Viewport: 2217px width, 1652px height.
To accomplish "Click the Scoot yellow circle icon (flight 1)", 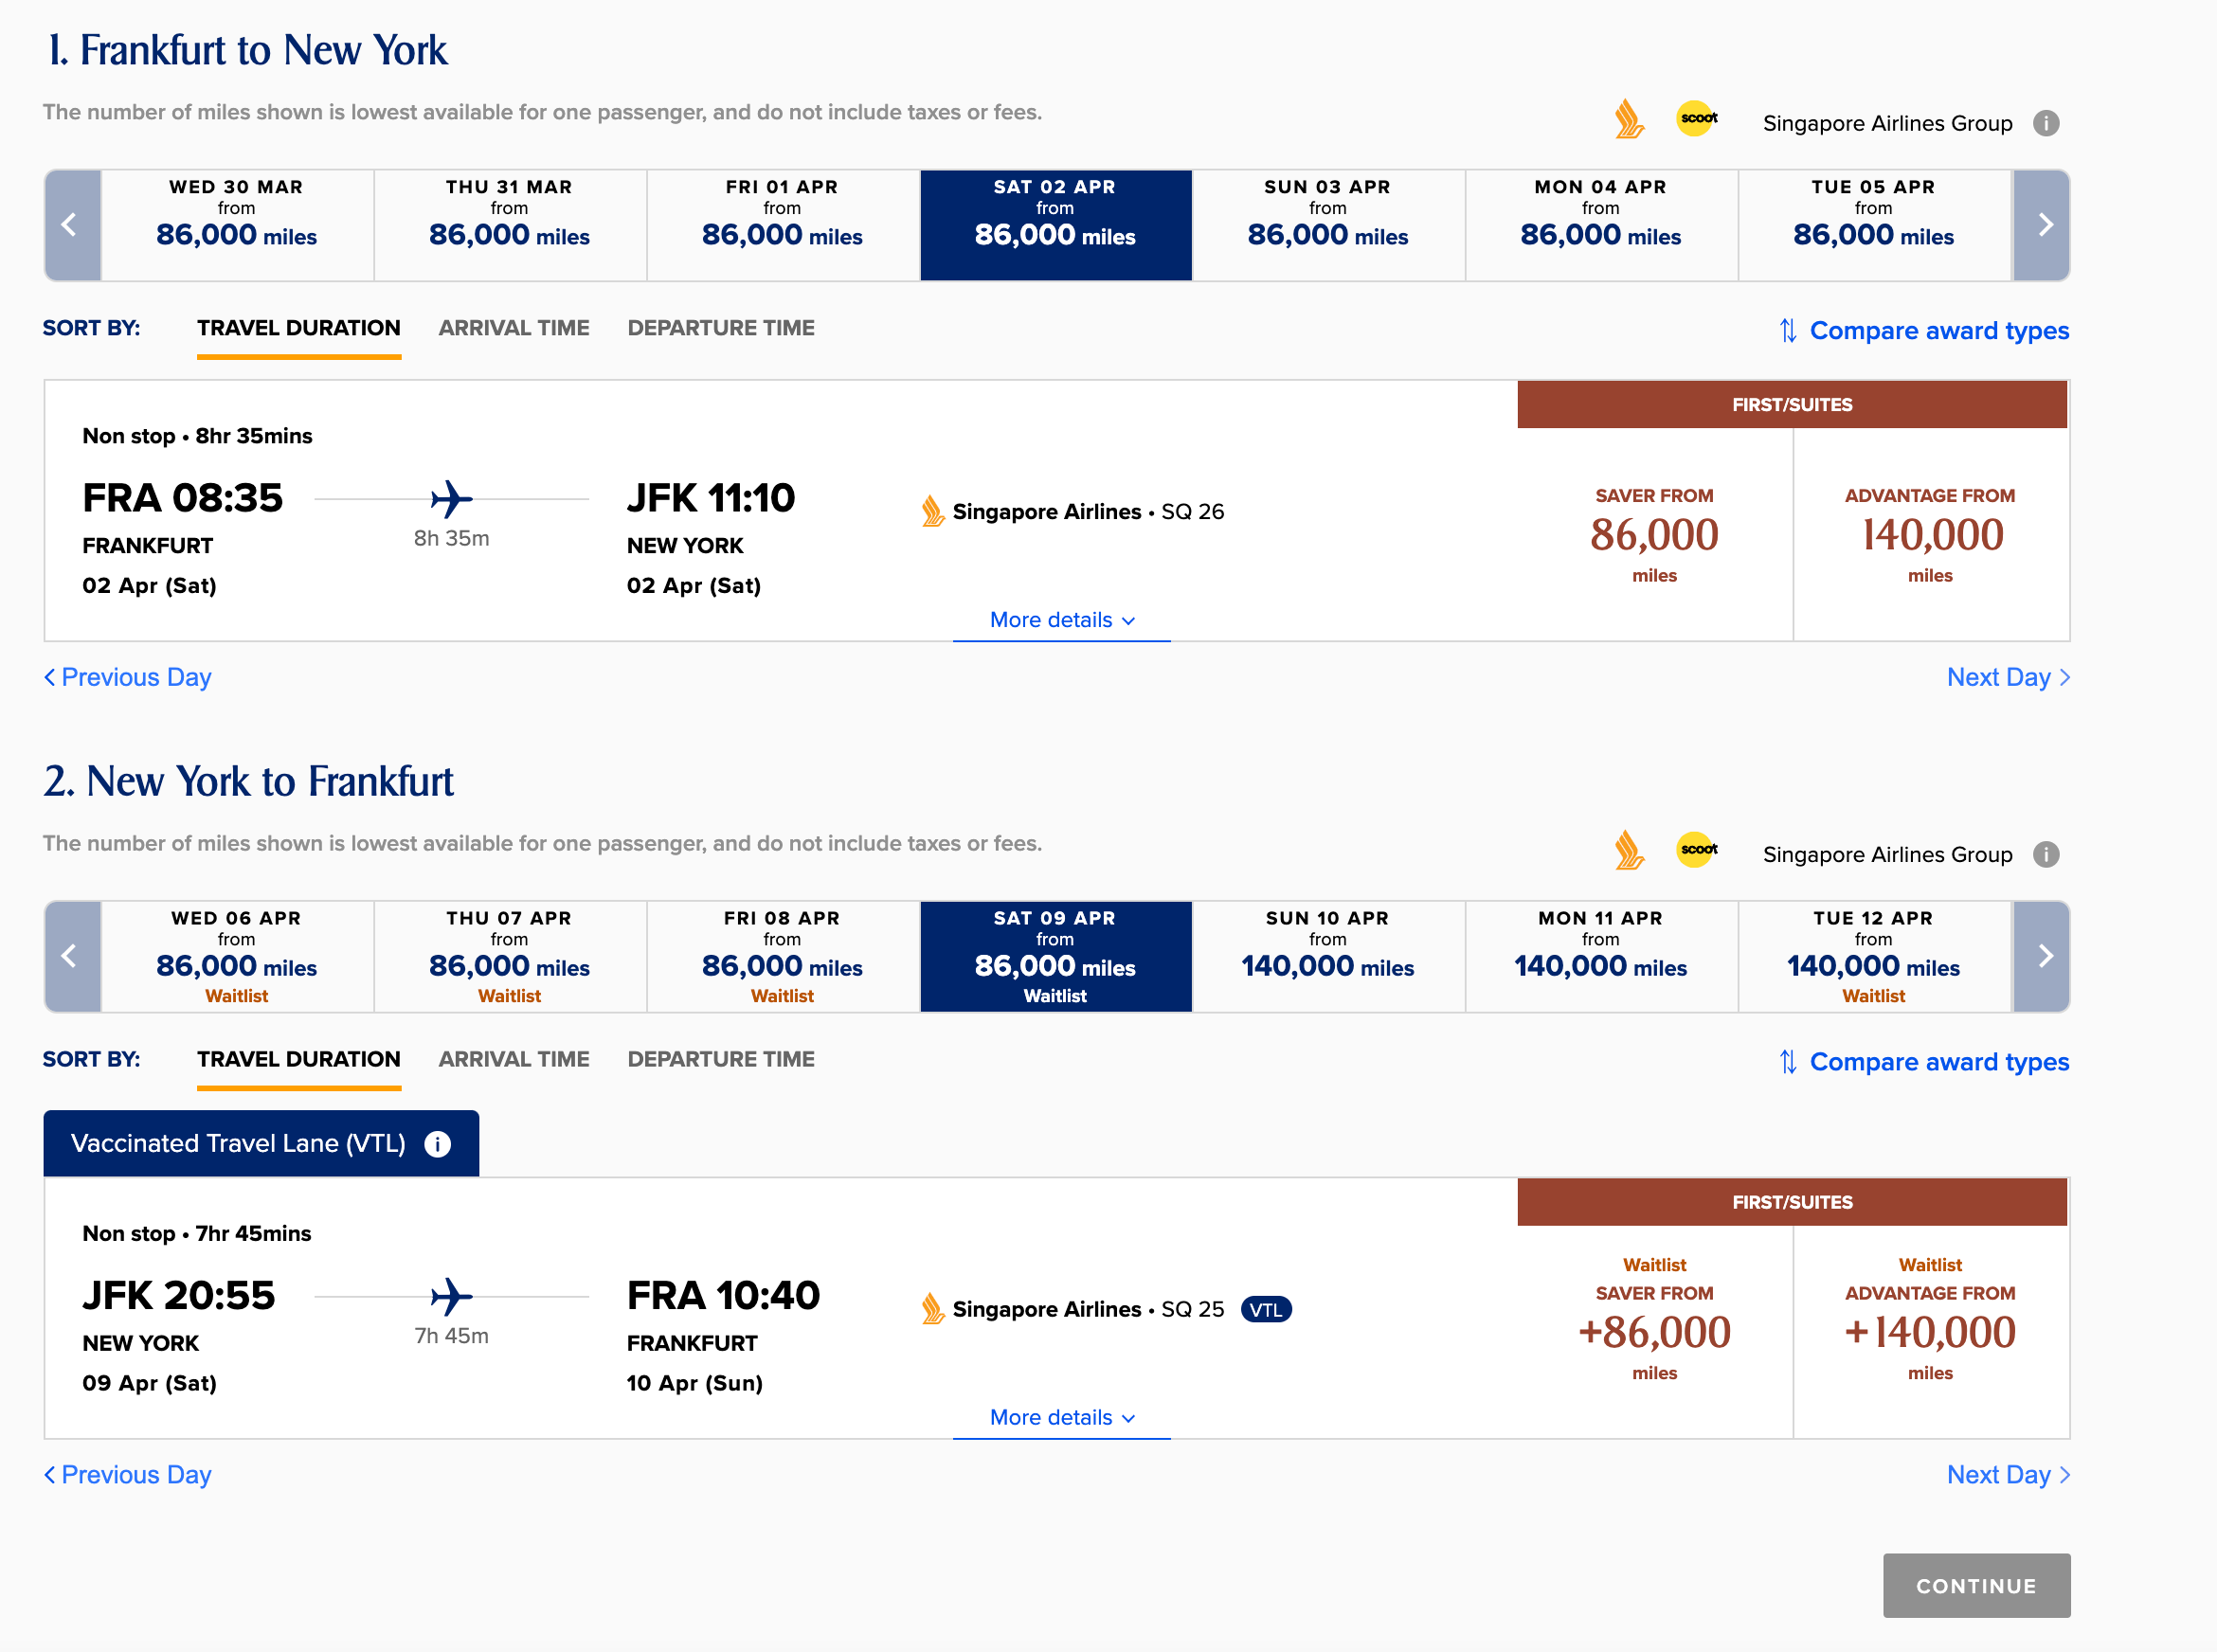I will point(1697,119).
